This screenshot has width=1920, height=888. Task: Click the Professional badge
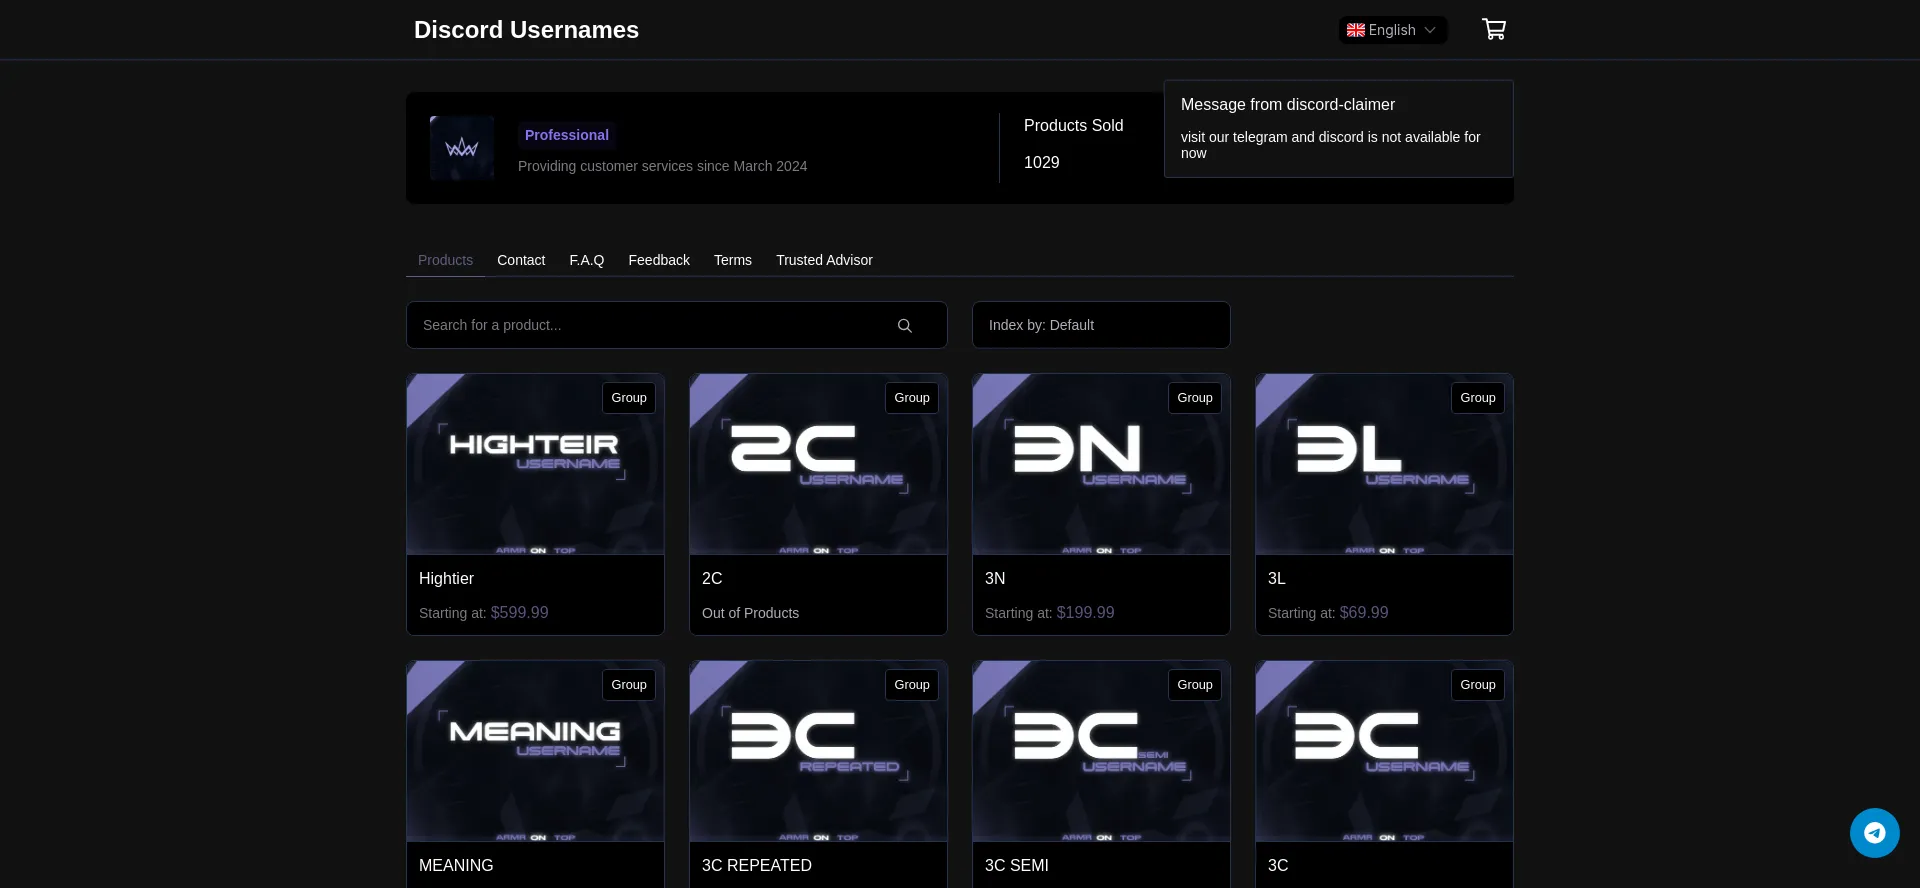point(566,135)
